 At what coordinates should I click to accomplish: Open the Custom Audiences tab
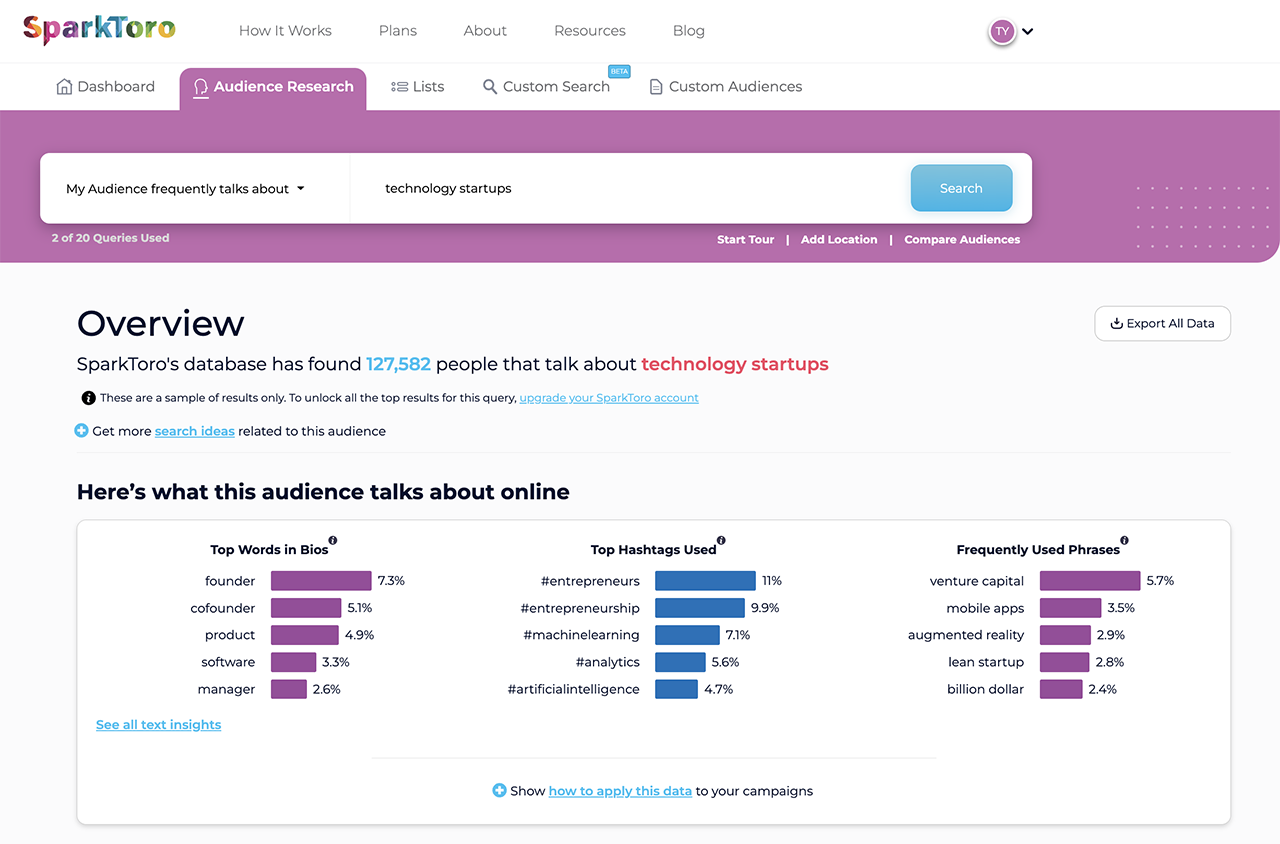726,87
